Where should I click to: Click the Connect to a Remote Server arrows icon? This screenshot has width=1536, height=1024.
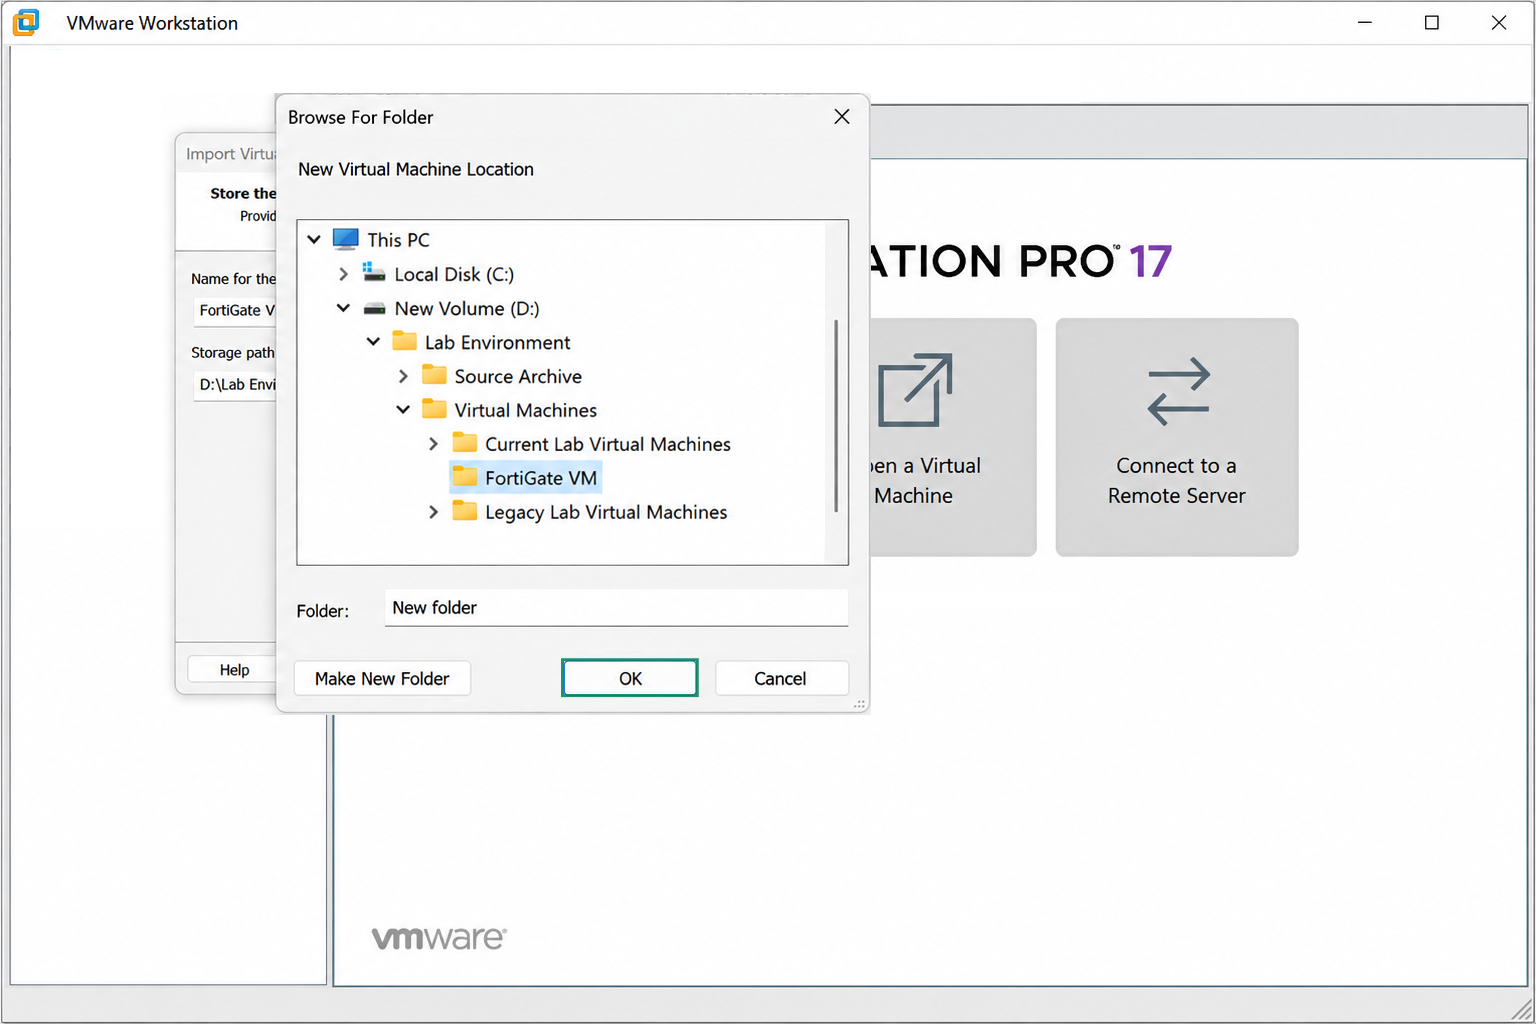click(x=1178, y=391)
